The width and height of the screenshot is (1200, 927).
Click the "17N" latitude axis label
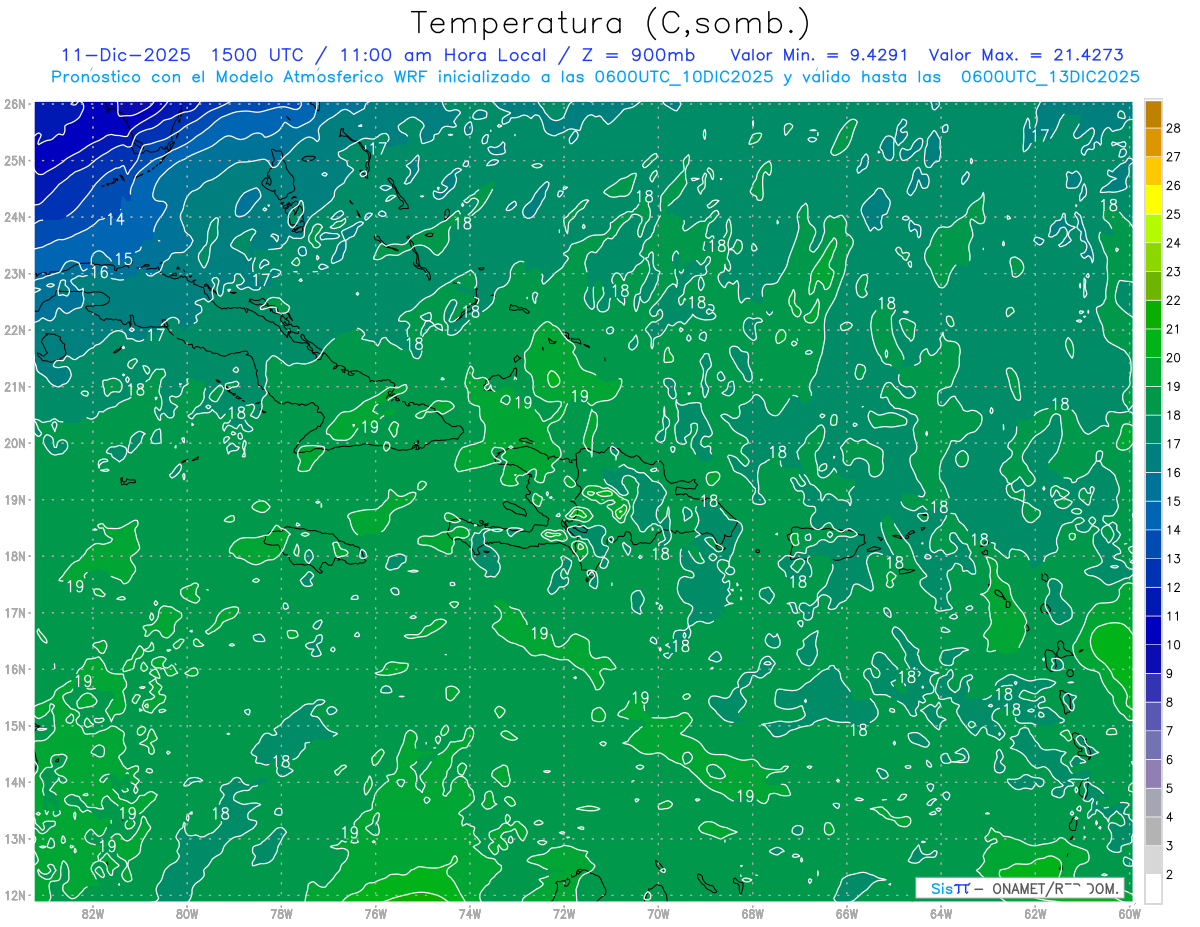point(14,612)
